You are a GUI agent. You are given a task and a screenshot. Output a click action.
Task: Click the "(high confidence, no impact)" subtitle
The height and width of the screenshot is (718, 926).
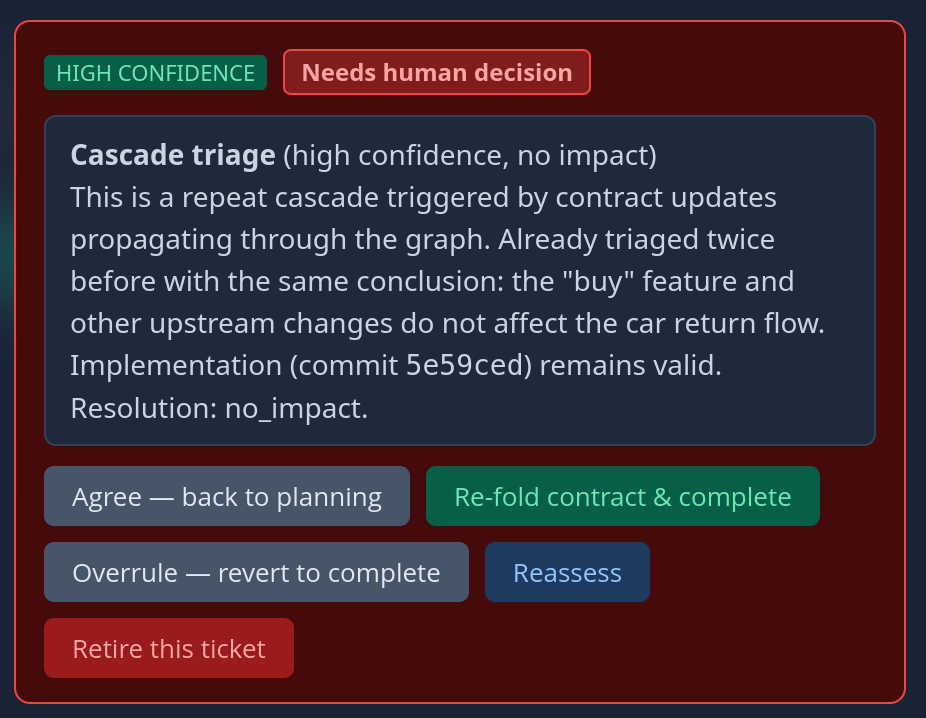[x=470, y=156]
